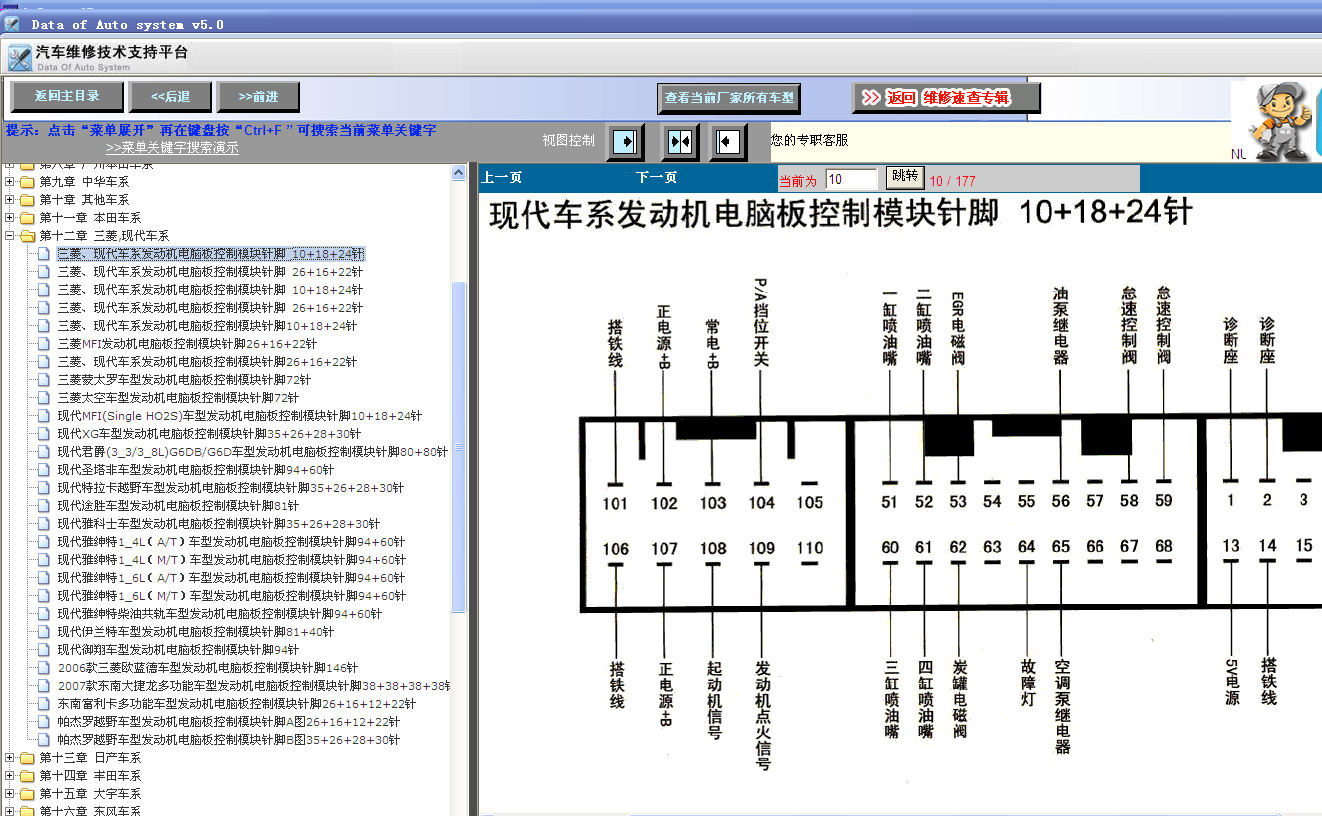Expand the 第十四章 丰田车系 node
Image resolution: width=1322 pixels, height=816 pixels.
10,776
